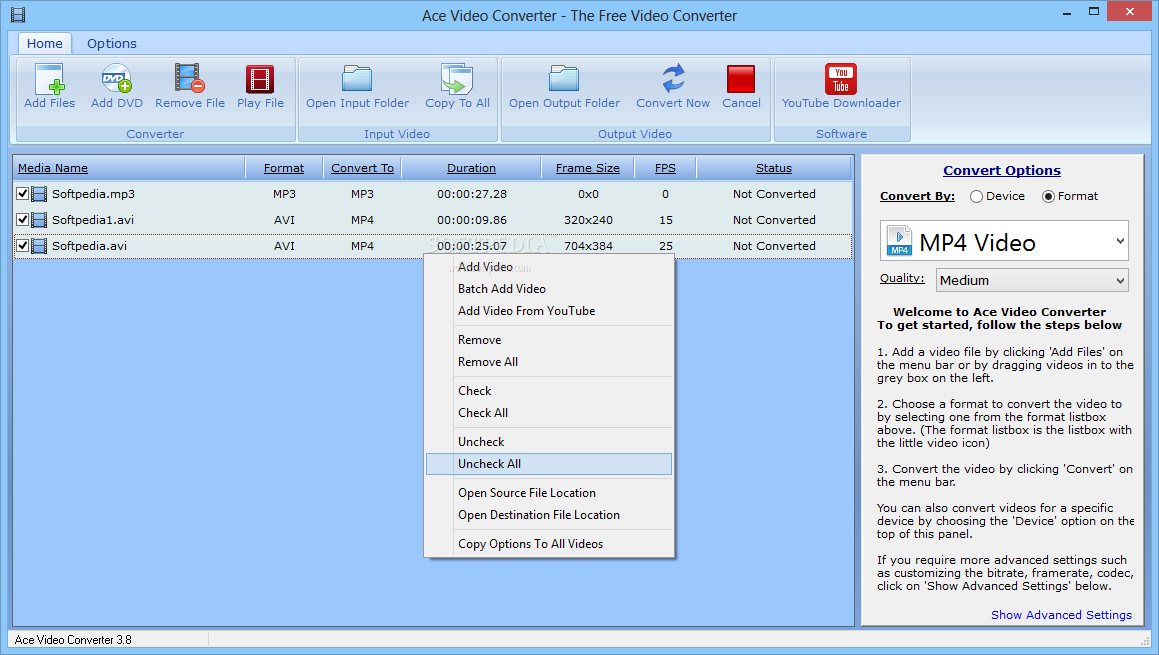Choose Open Source File Location
Image resolution: width=1159 pixels, height=655 pixels.
pos(526,493)
